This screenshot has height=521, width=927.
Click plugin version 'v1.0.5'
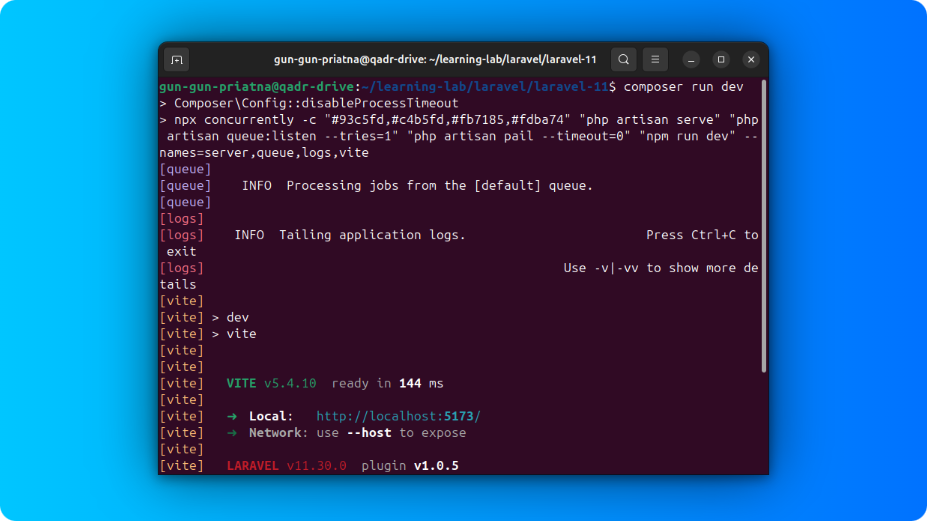436,466
